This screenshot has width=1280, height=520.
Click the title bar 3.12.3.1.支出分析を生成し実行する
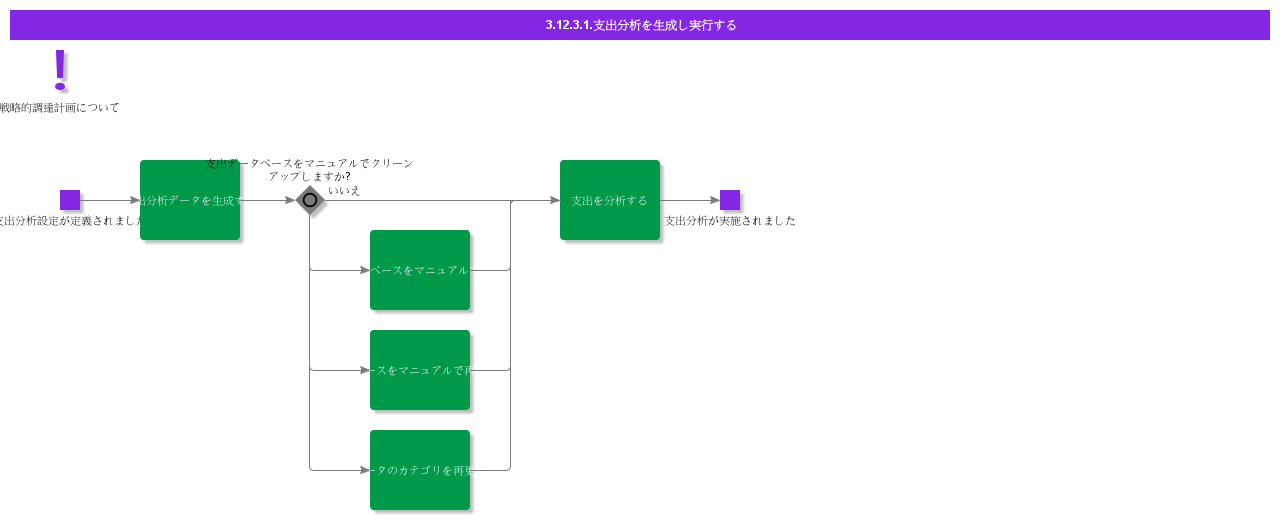coord(640,25)
